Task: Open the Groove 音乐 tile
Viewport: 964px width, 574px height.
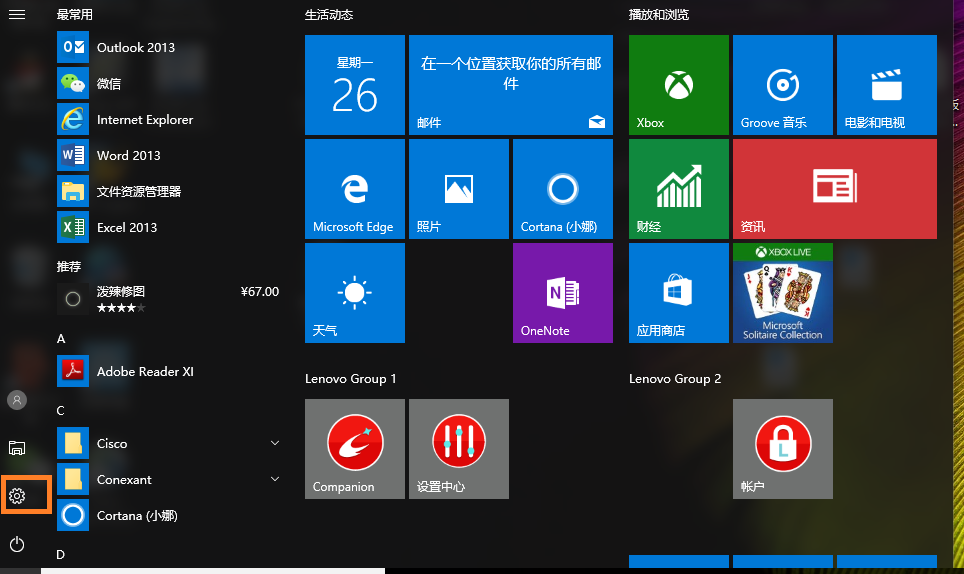Action: (783, 85)
